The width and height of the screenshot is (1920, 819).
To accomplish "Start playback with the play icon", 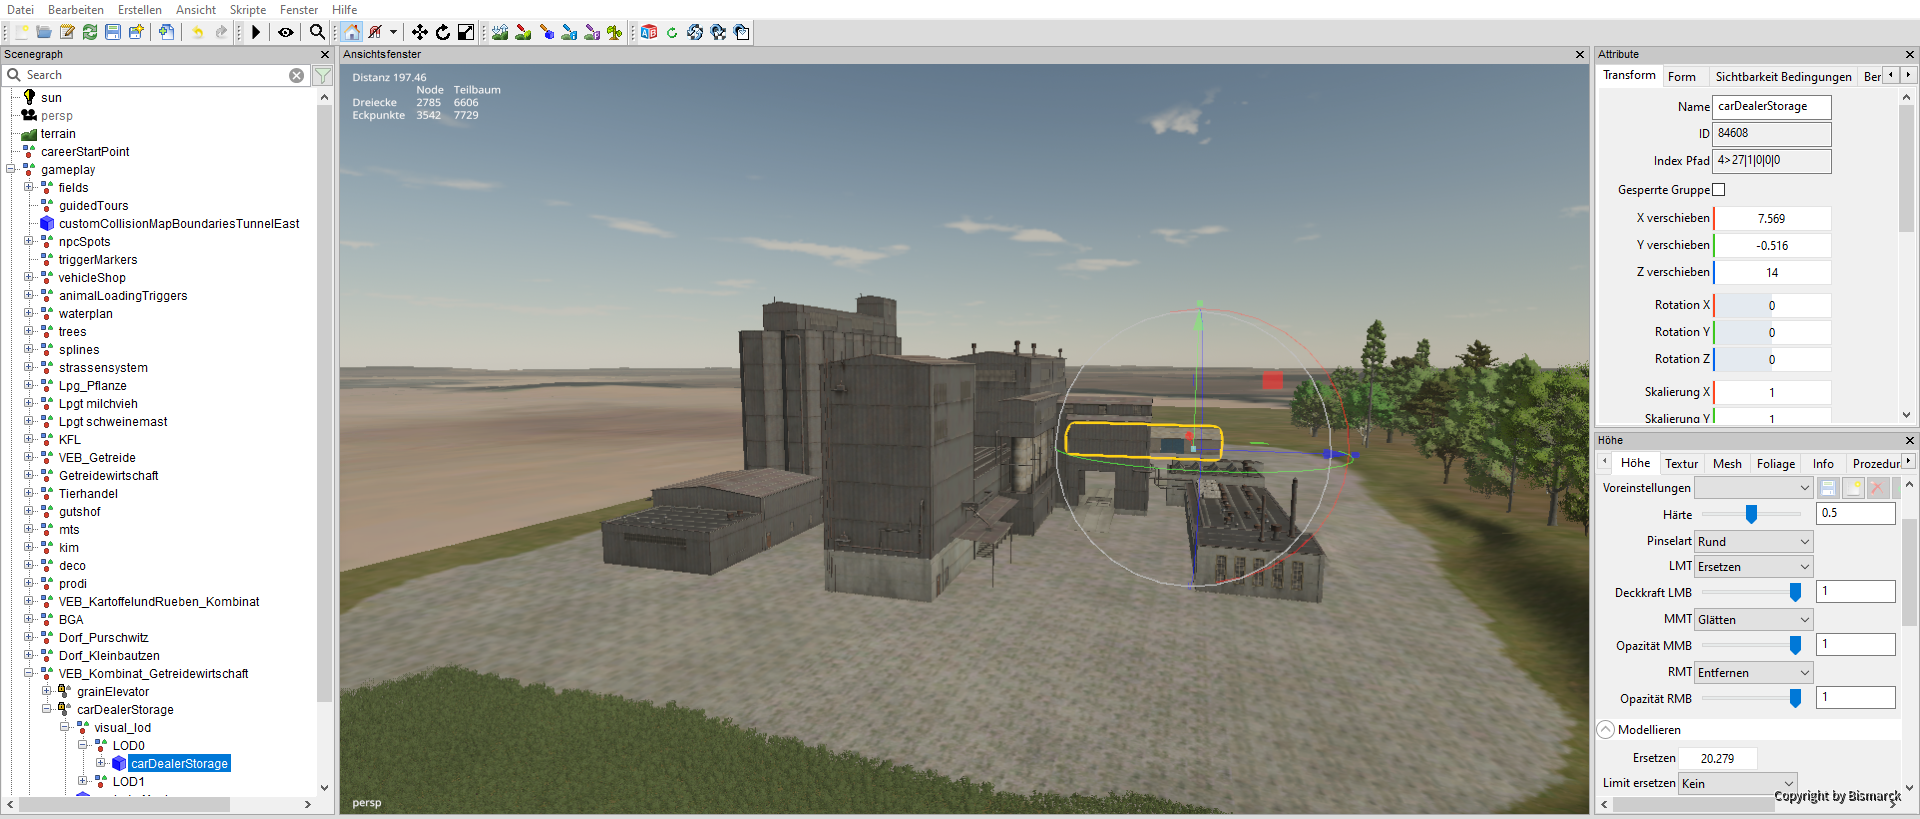I will pyautogui.click(x=256, y=32).
